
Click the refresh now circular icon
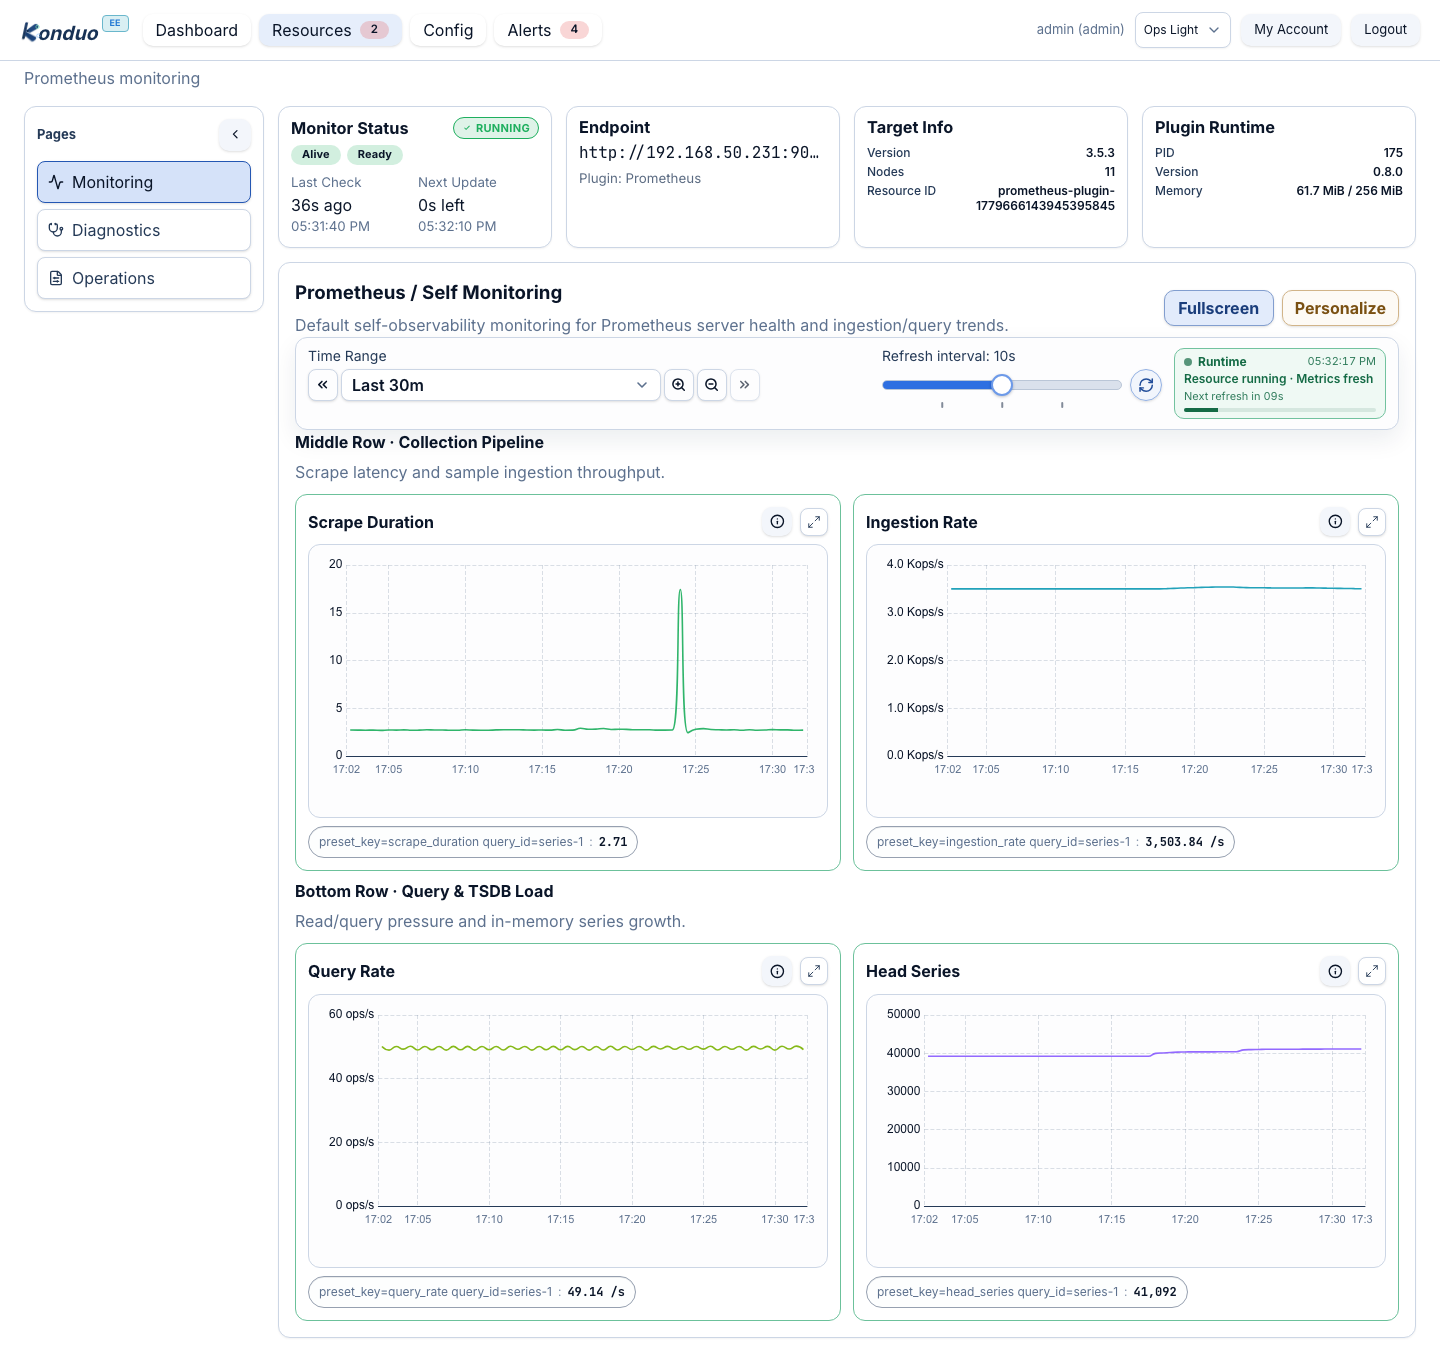(1146, 385)
